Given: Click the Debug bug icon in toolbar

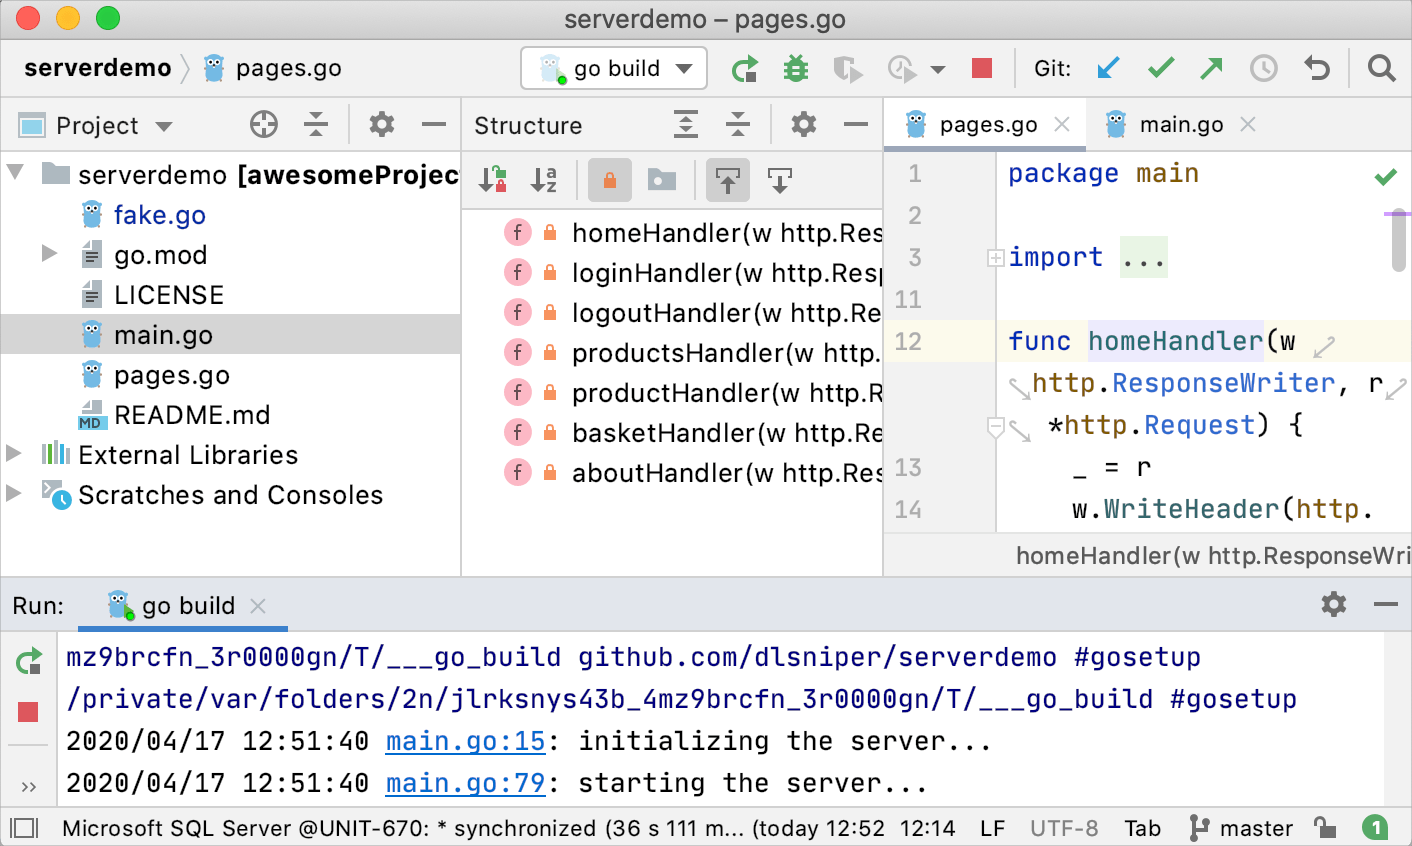Looking at the screenshot, I should pyautogui.click(x=796, y=68).
